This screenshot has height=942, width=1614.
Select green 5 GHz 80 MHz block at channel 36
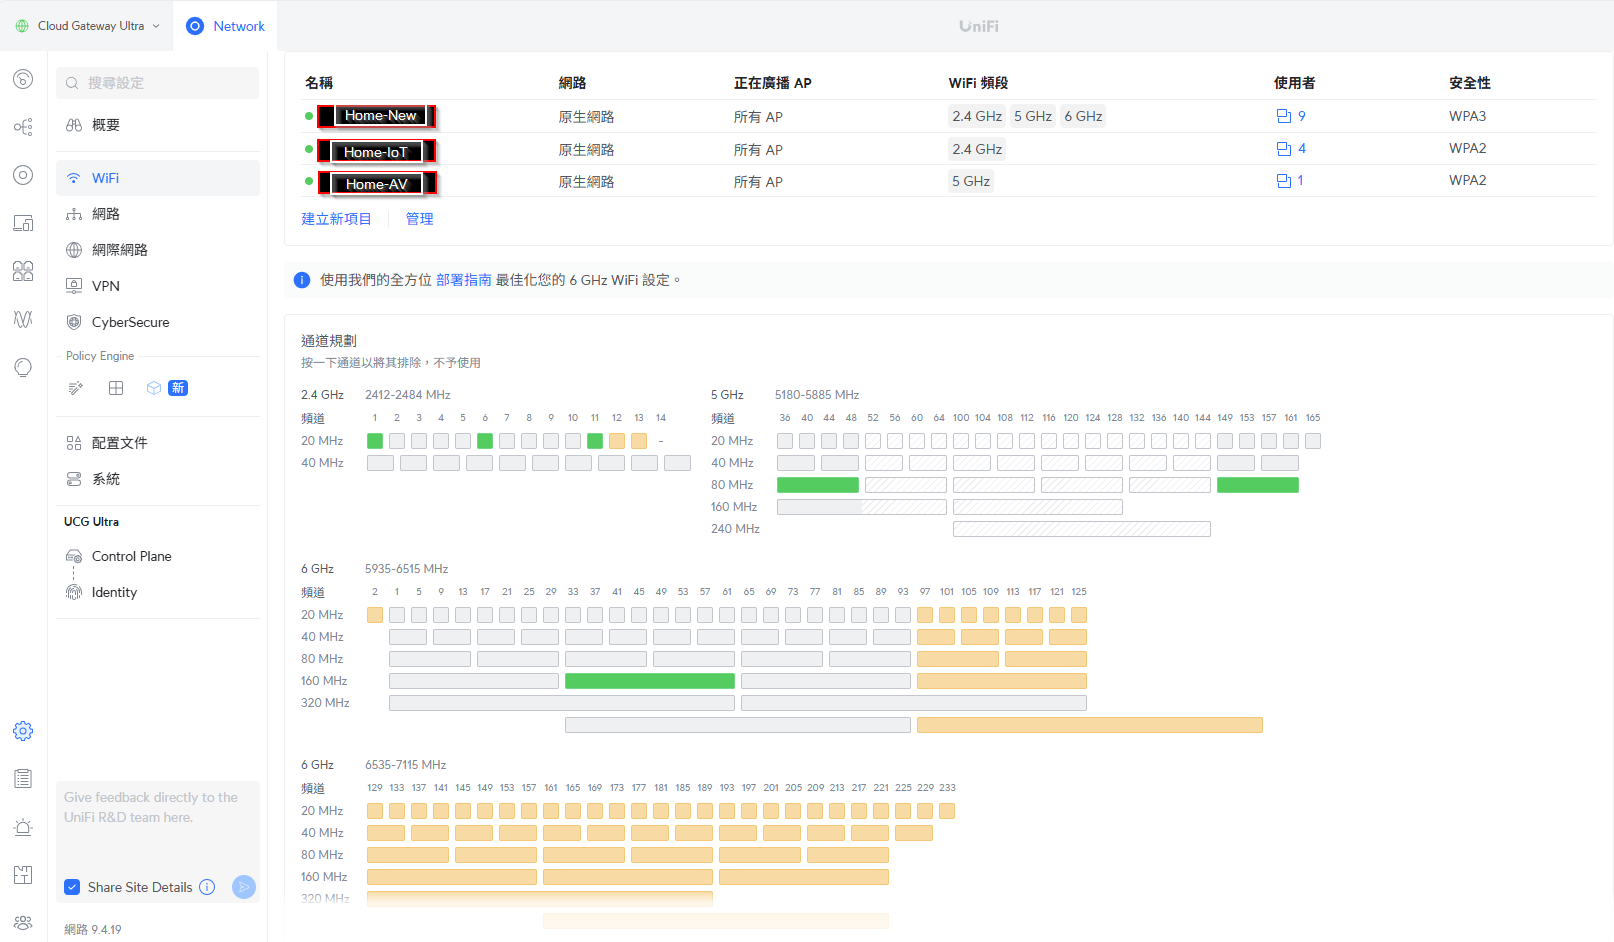pos(818,485)
